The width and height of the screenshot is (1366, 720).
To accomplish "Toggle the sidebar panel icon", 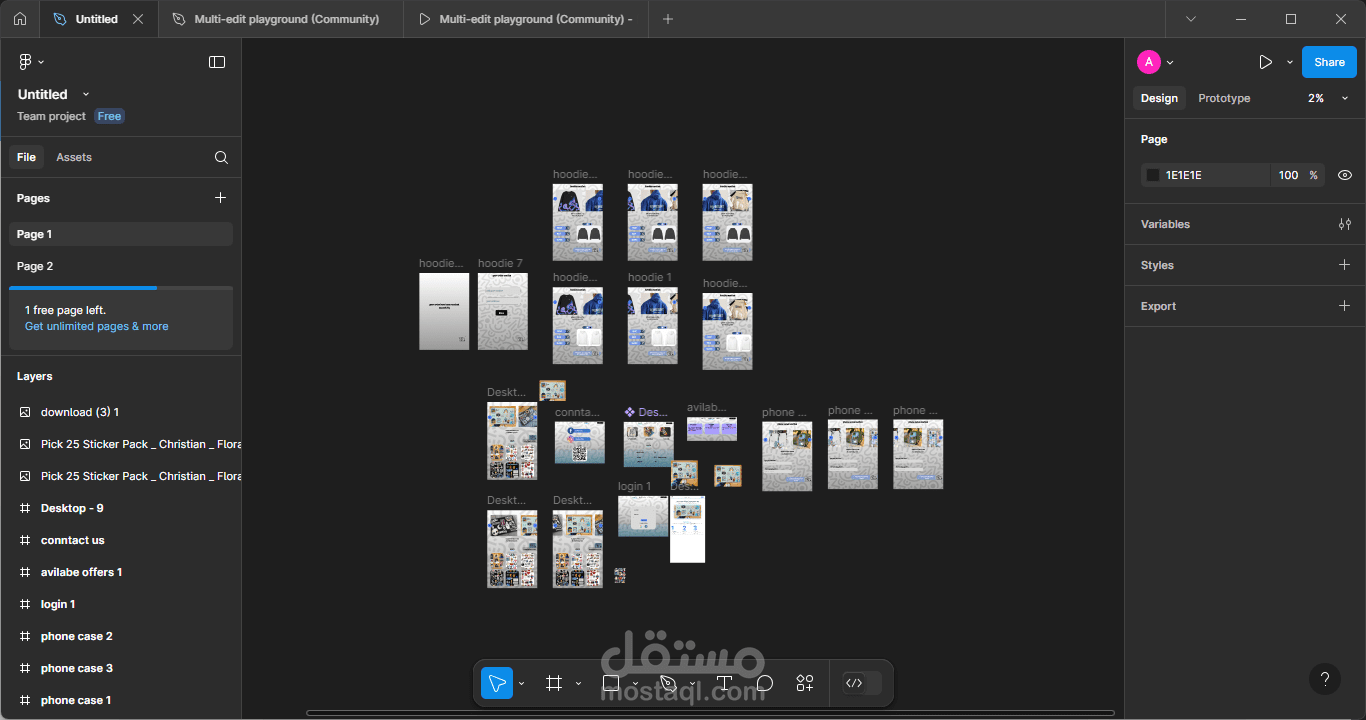I will tap(217, 62).
